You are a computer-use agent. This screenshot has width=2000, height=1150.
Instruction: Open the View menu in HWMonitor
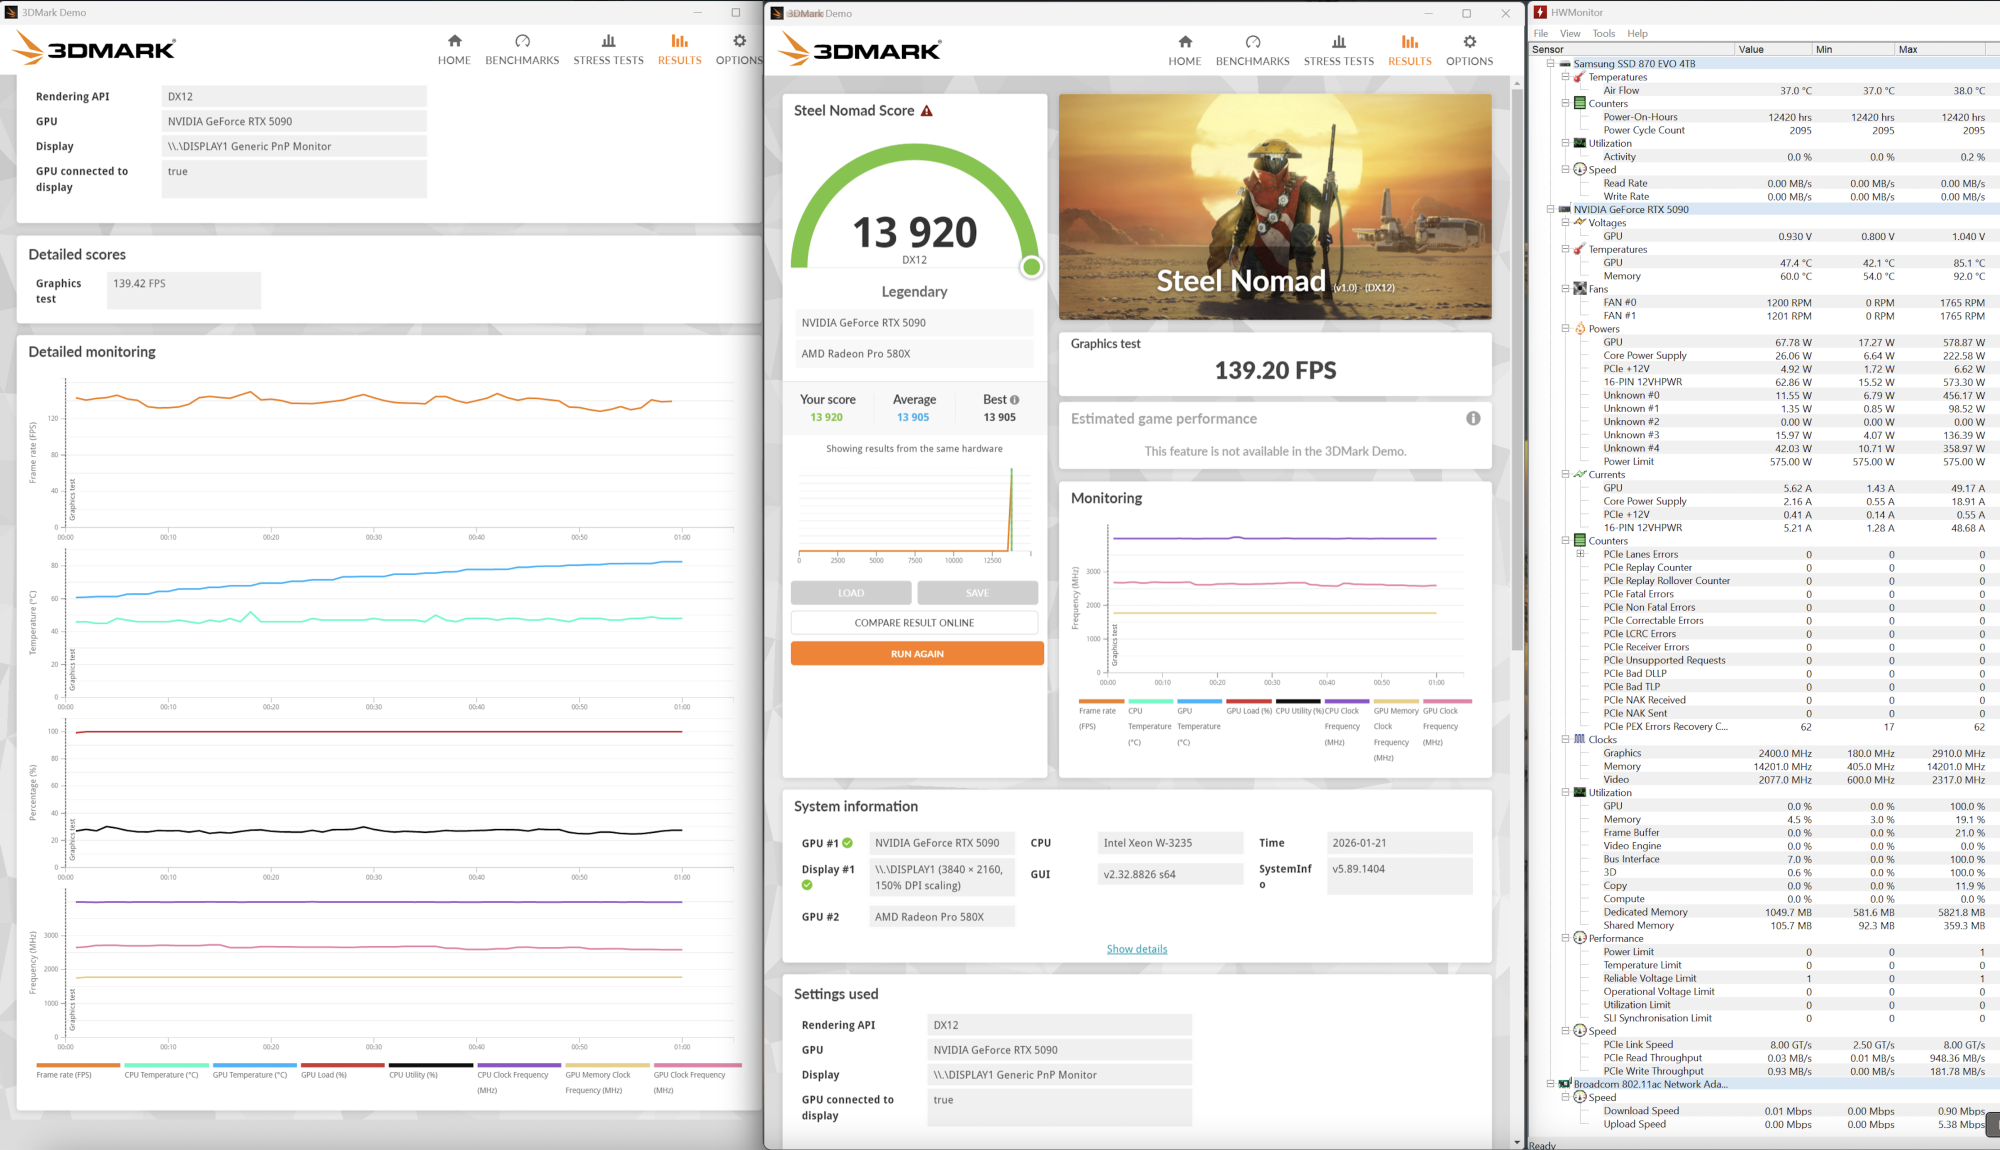pos(1570,34)
